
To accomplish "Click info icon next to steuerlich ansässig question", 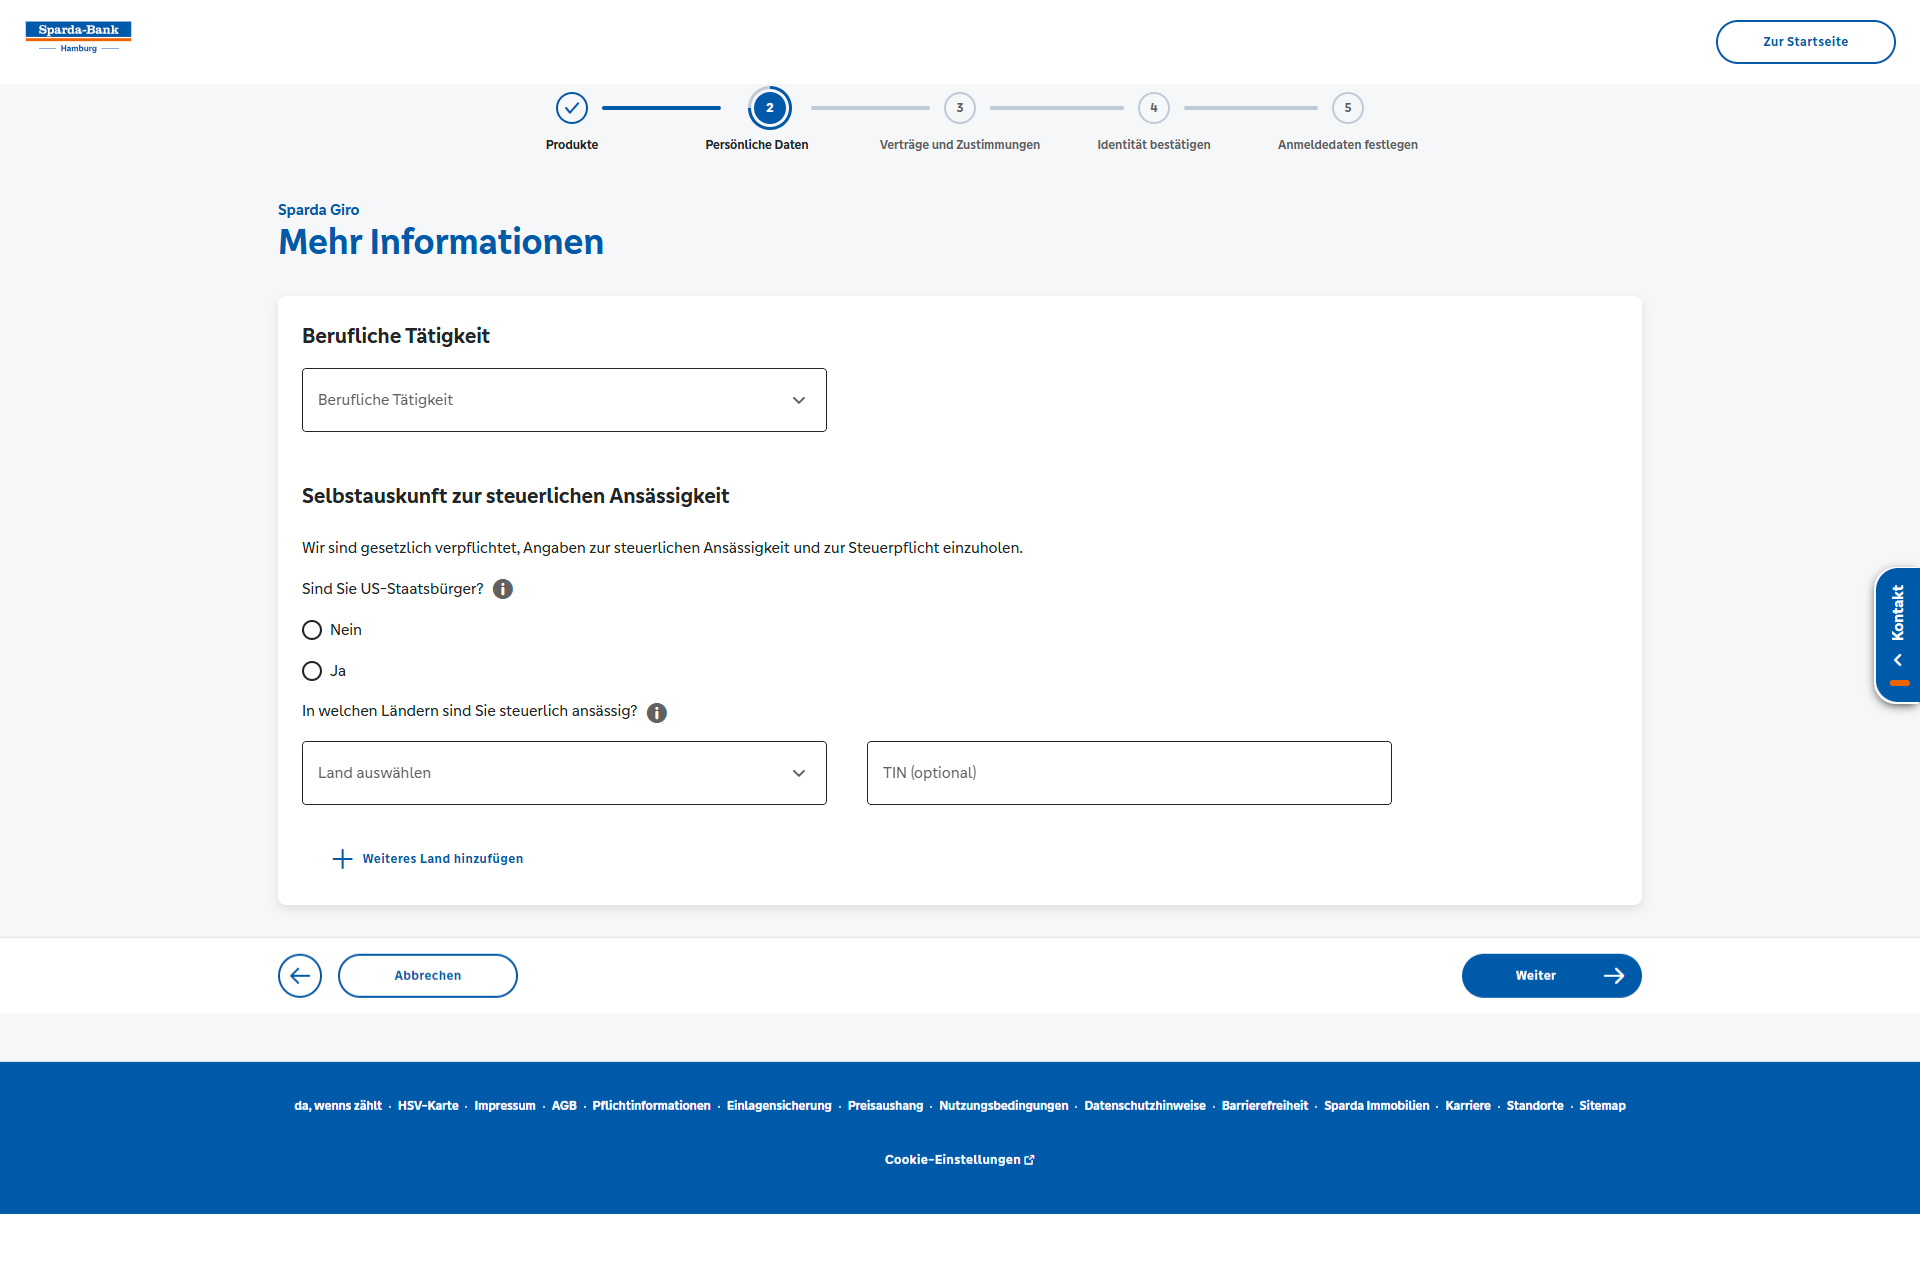I will pos(657,712).
